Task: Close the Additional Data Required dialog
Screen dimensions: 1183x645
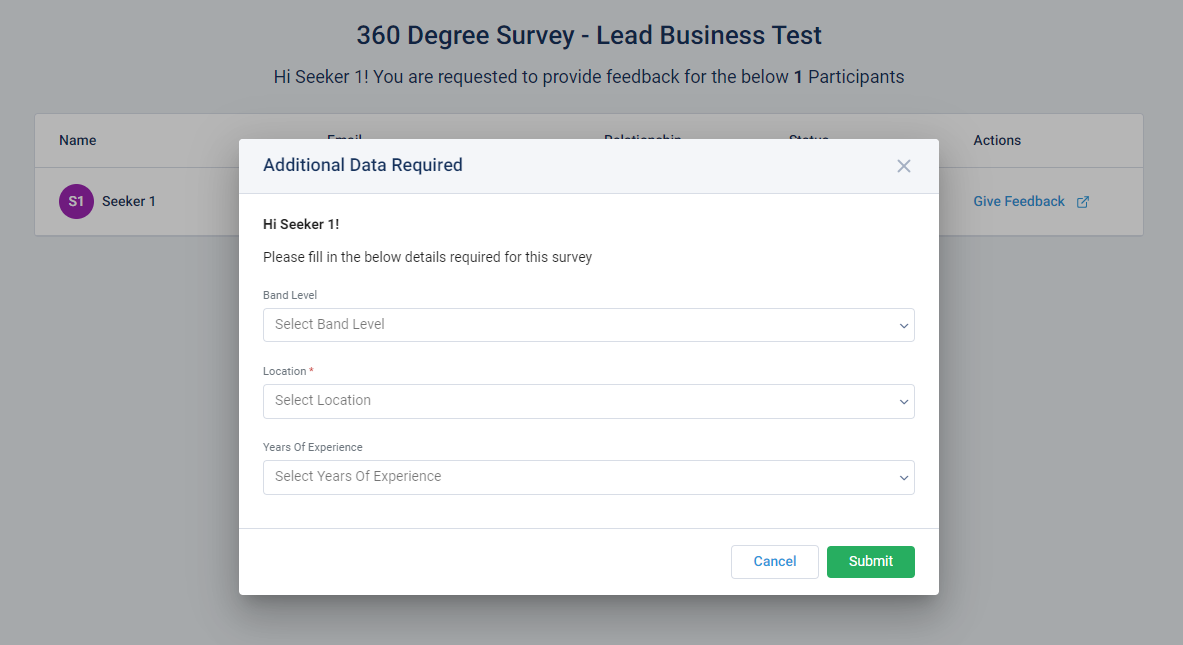Action: tap(903, 166)
